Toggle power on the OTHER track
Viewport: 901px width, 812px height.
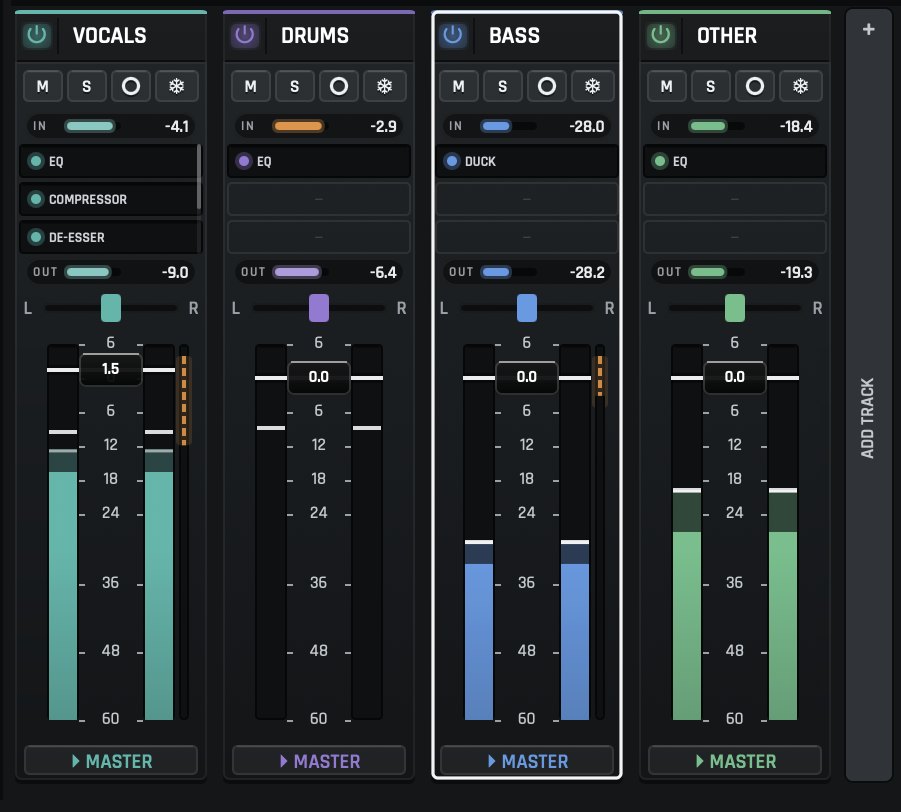[x=661, y=35]
